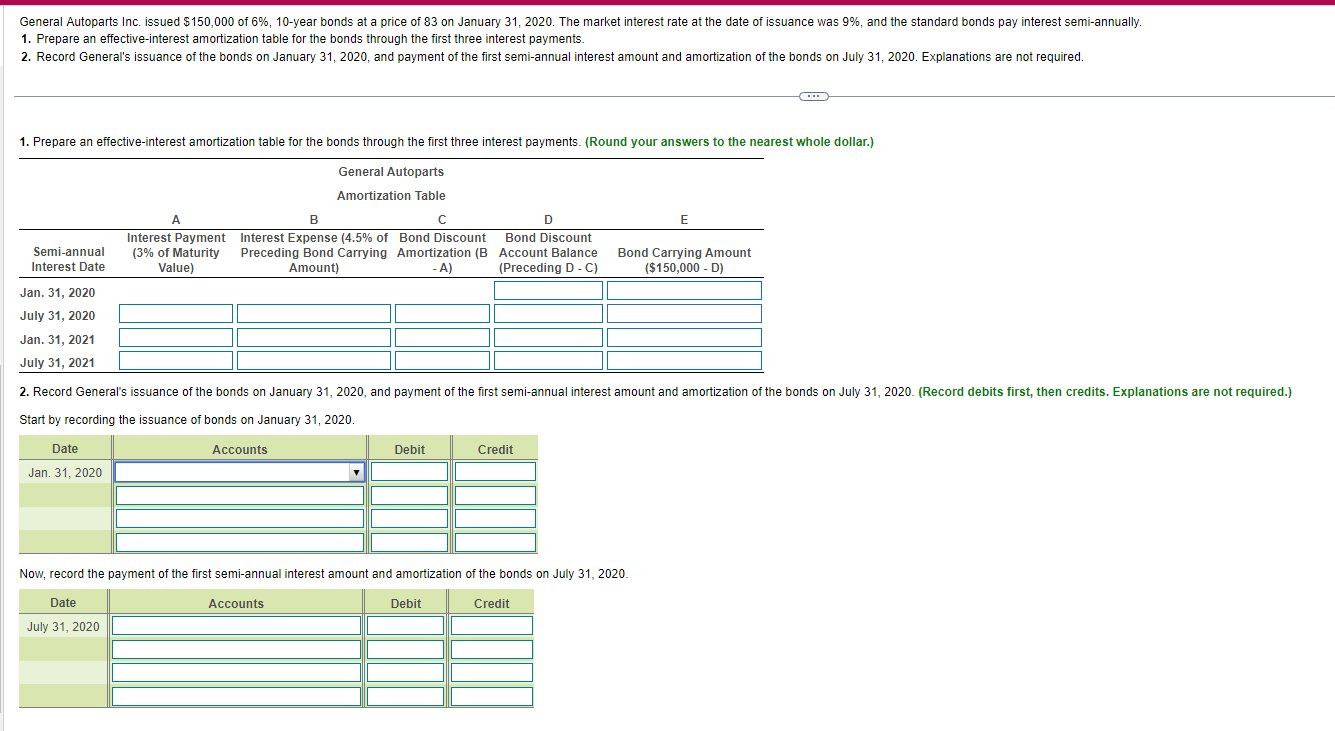Click the July 31, 2020 Interest Expense field
The width and height of the screenshot is (1335, 731).
click(314, 314)
